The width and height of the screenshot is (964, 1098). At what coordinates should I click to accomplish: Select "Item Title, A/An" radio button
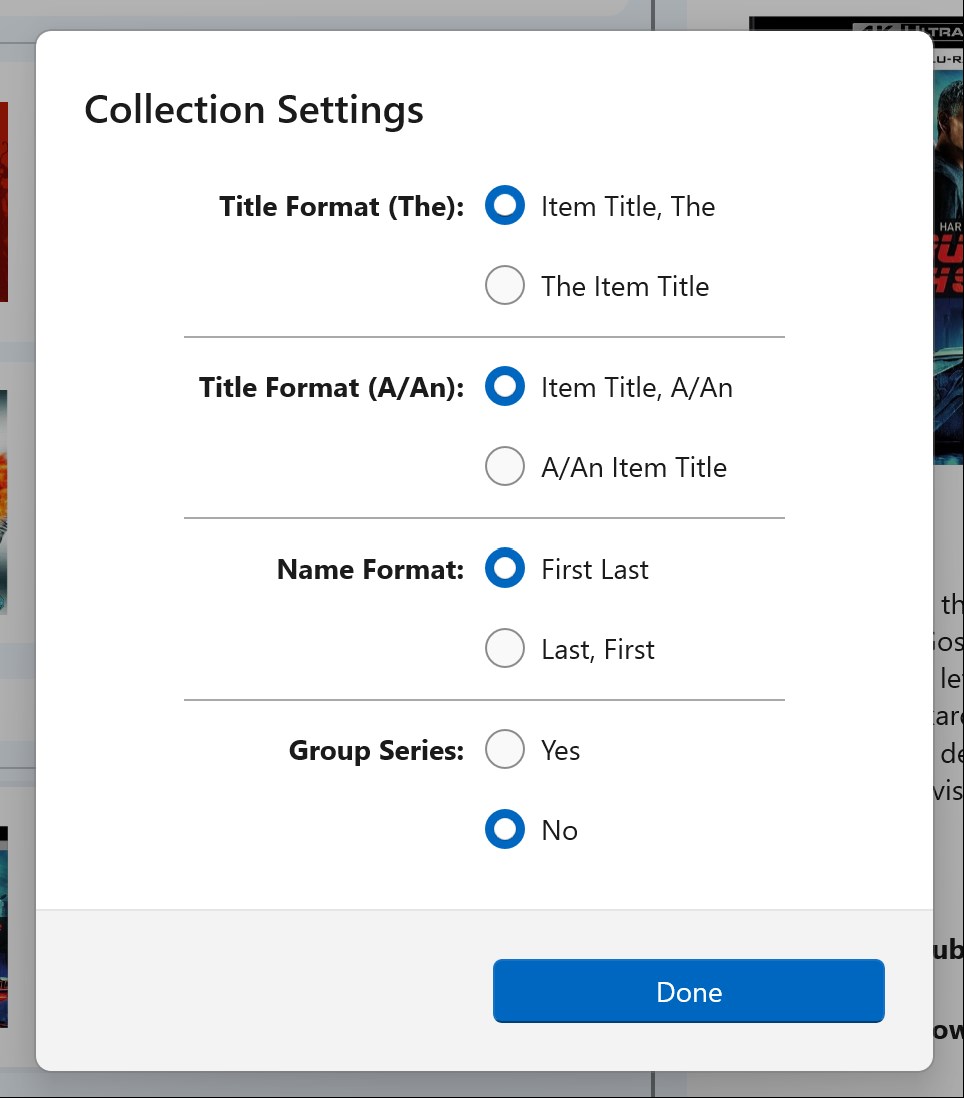(505, 386)
